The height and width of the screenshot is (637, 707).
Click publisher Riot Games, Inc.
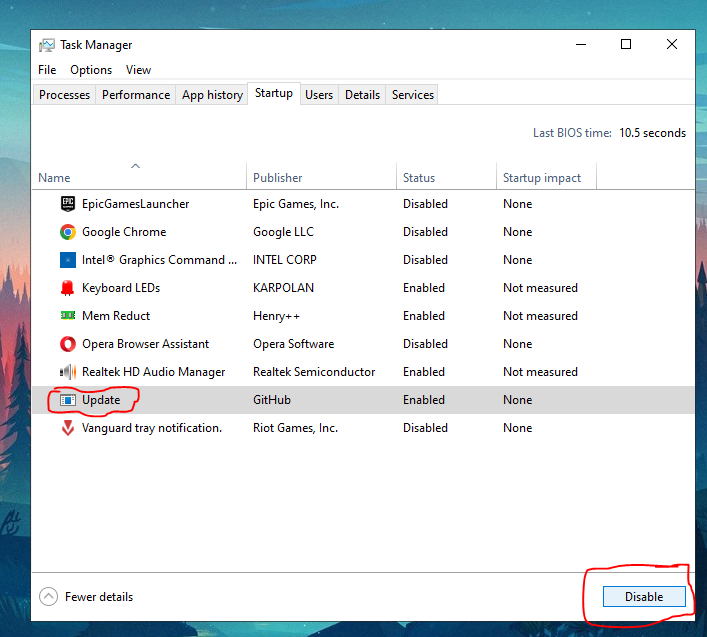[x=295, y=428]
